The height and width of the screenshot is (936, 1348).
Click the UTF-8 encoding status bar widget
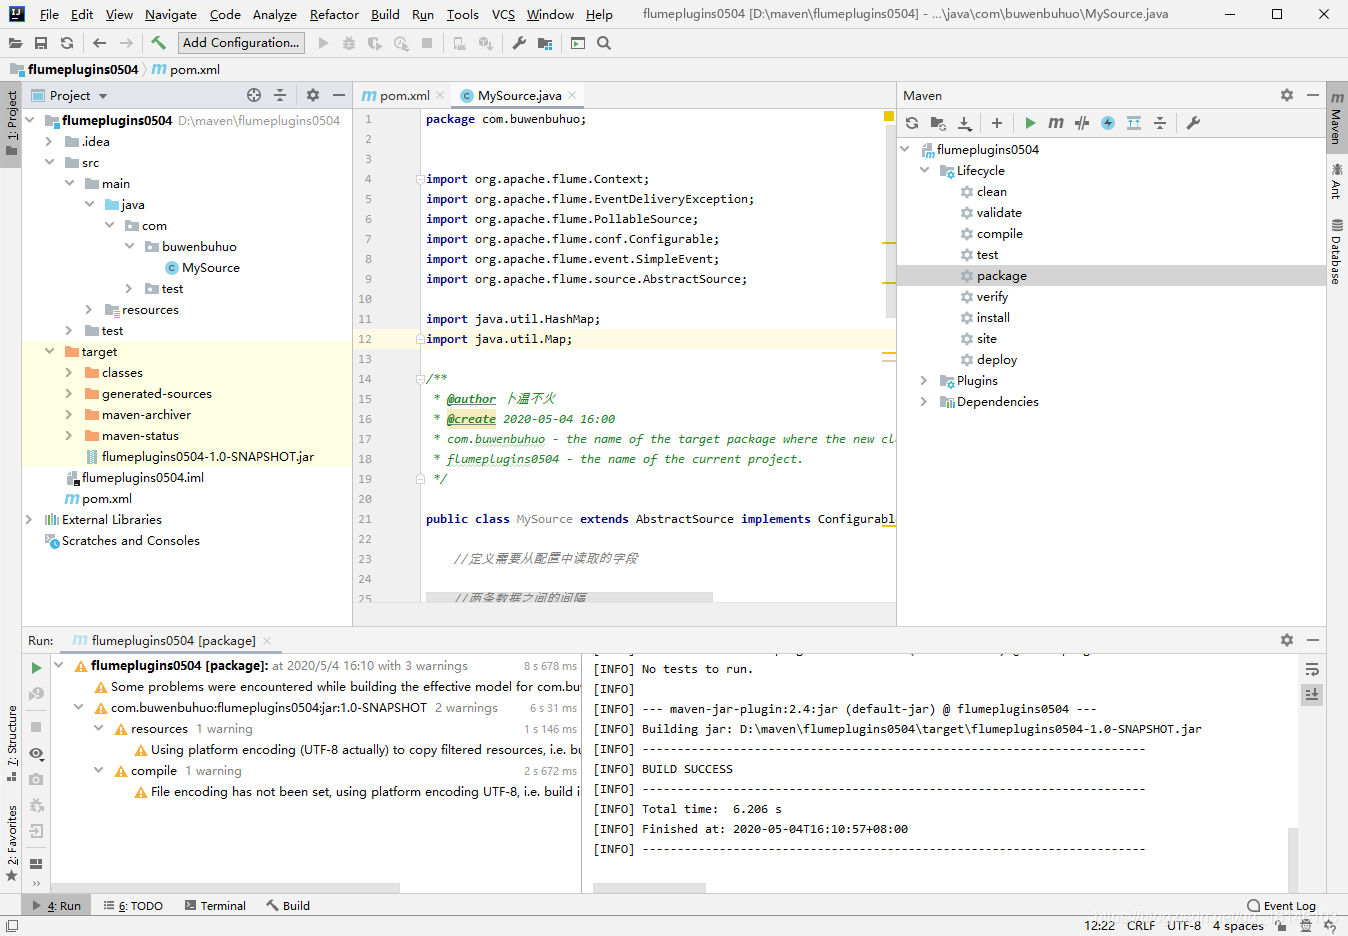[1183, 925]
